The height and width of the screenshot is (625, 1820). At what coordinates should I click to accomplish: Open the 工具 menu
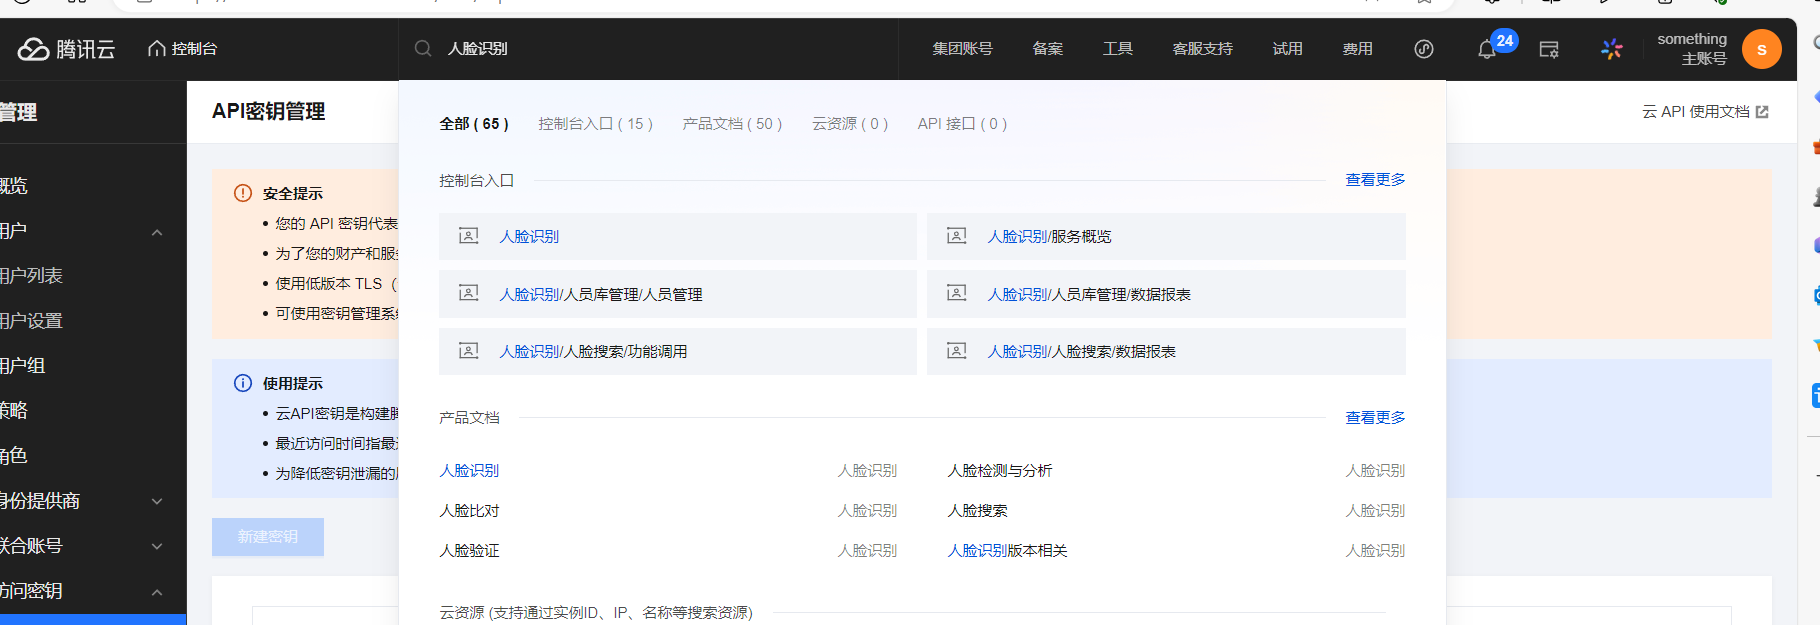tap(1117, 48)
